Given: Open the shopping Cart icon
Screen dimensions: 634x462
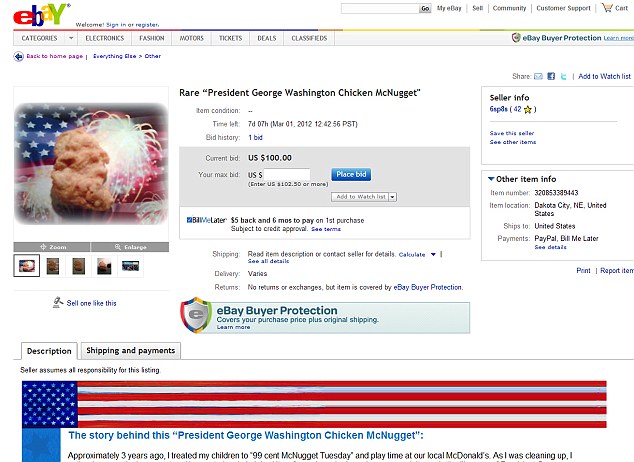Looking at the screenshot, I should coord(607,8).
